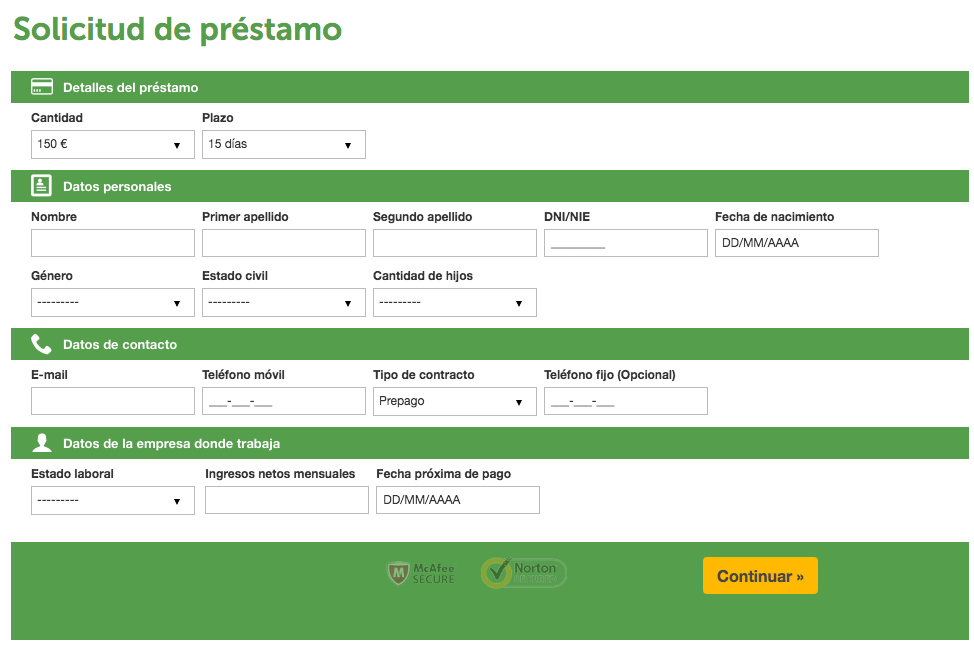The height and width of the screenshot is (647, 974).
Task: Click the Detalles del préstamo section title
Action: click(130, 88)
